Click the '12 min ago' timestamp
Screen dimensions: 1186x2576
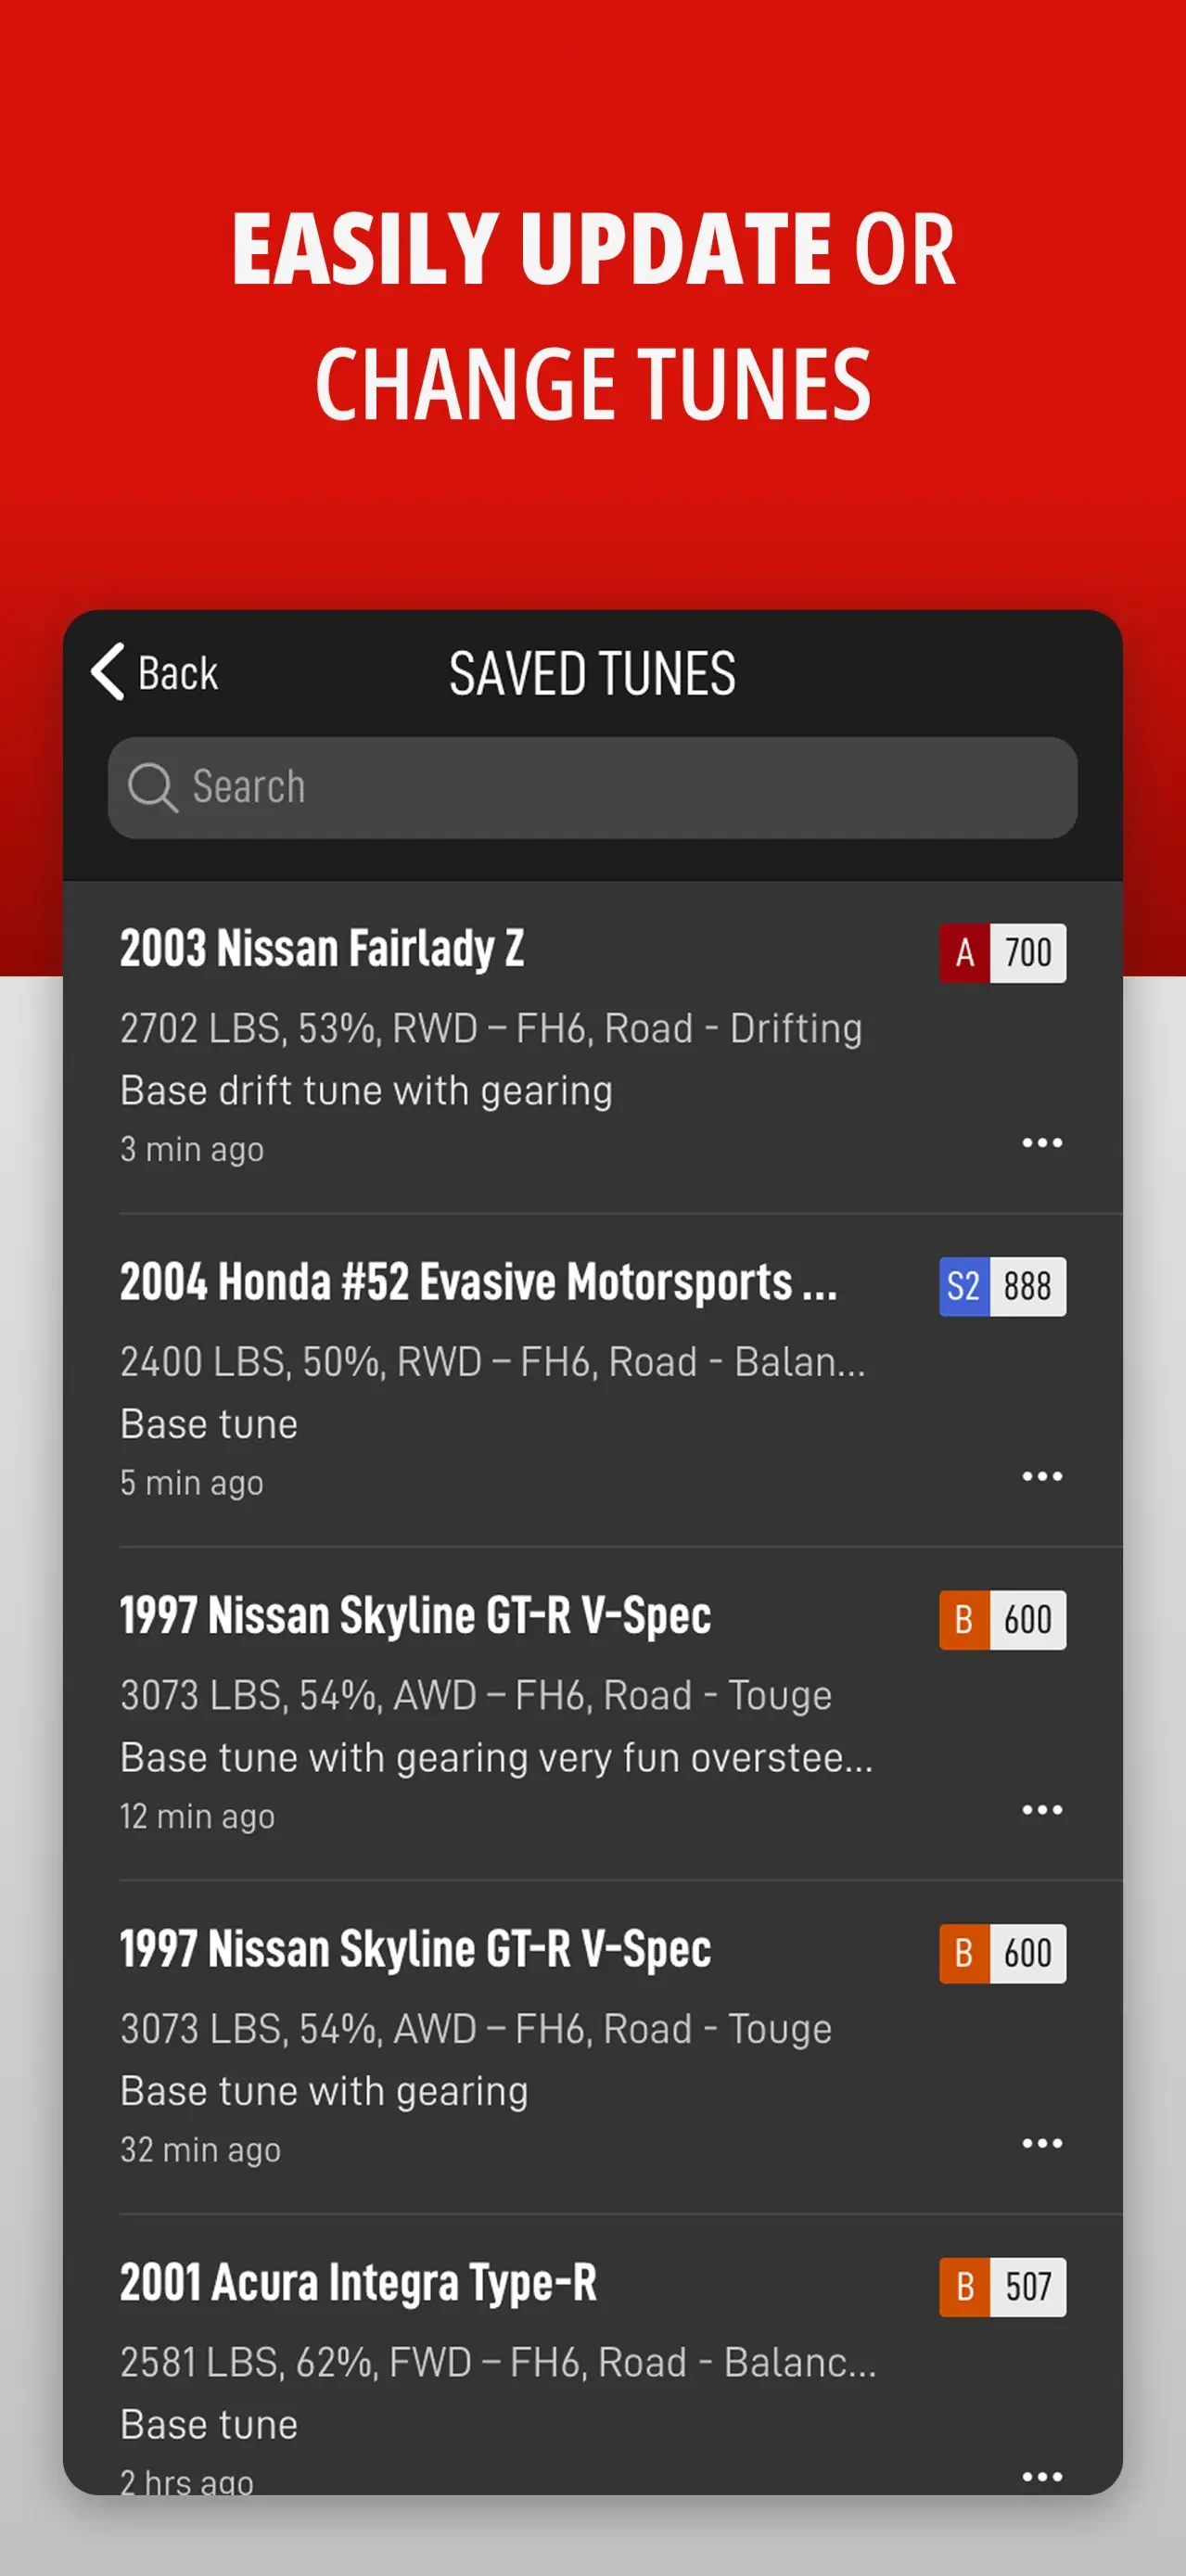pos(197,1817)
